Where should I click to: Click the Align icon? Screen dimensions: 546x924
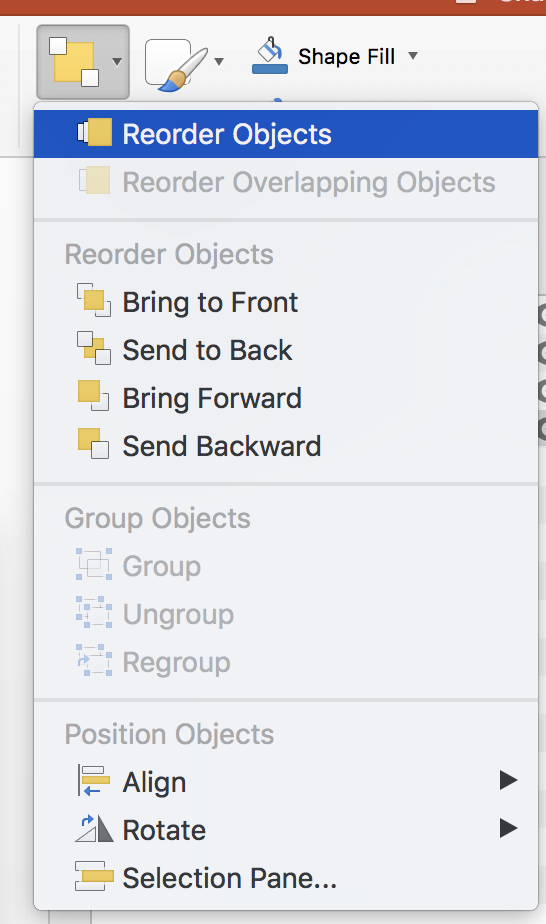click(x=94, y=781)
